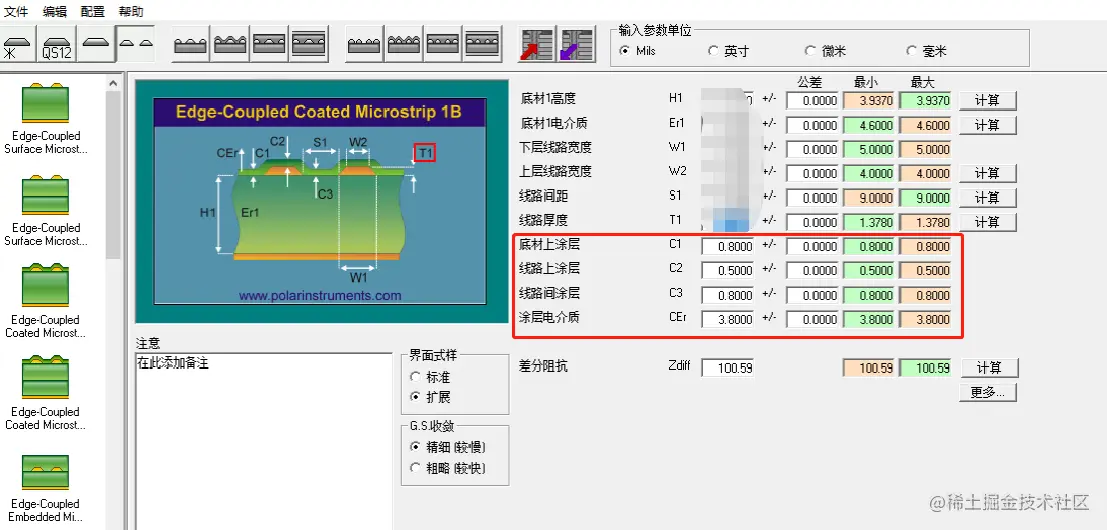Click the CEr tolerance 0.0000 field

[813, 319]
